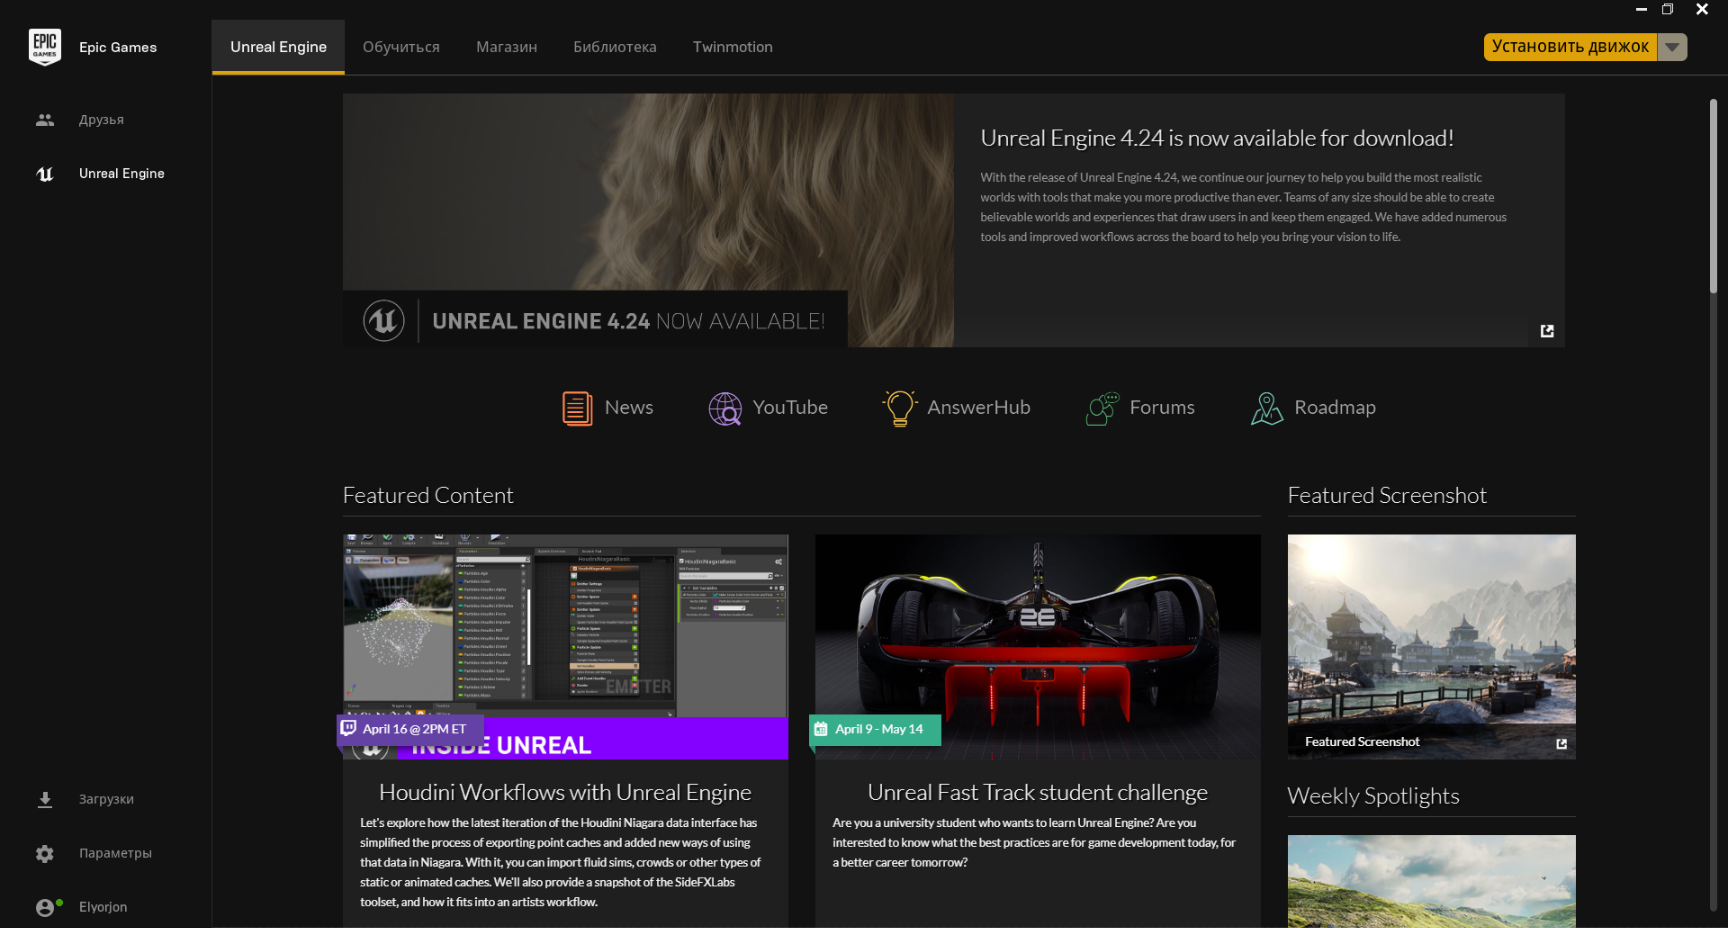Open the Магазин tab
This screenshot has height=928, width=1728.
[507, 47]
